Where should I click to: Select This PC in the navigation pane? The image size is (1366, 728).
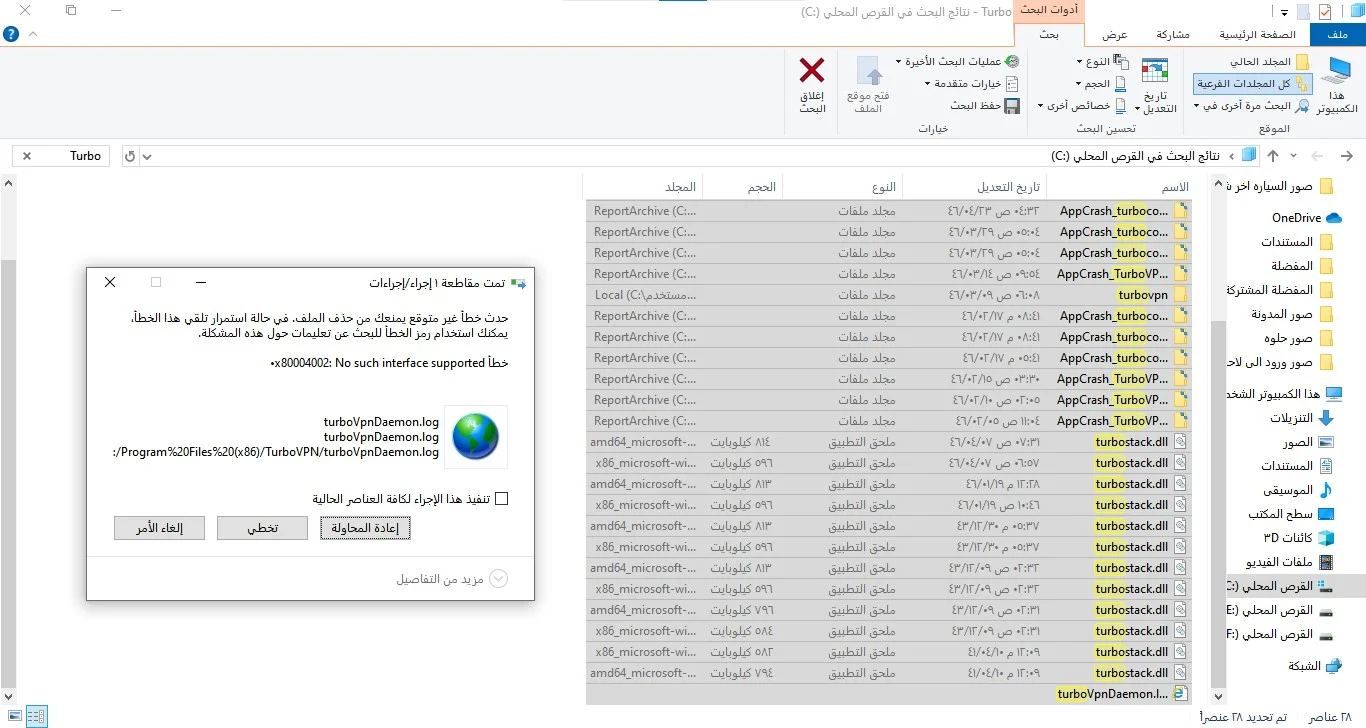coord(1282,394)
